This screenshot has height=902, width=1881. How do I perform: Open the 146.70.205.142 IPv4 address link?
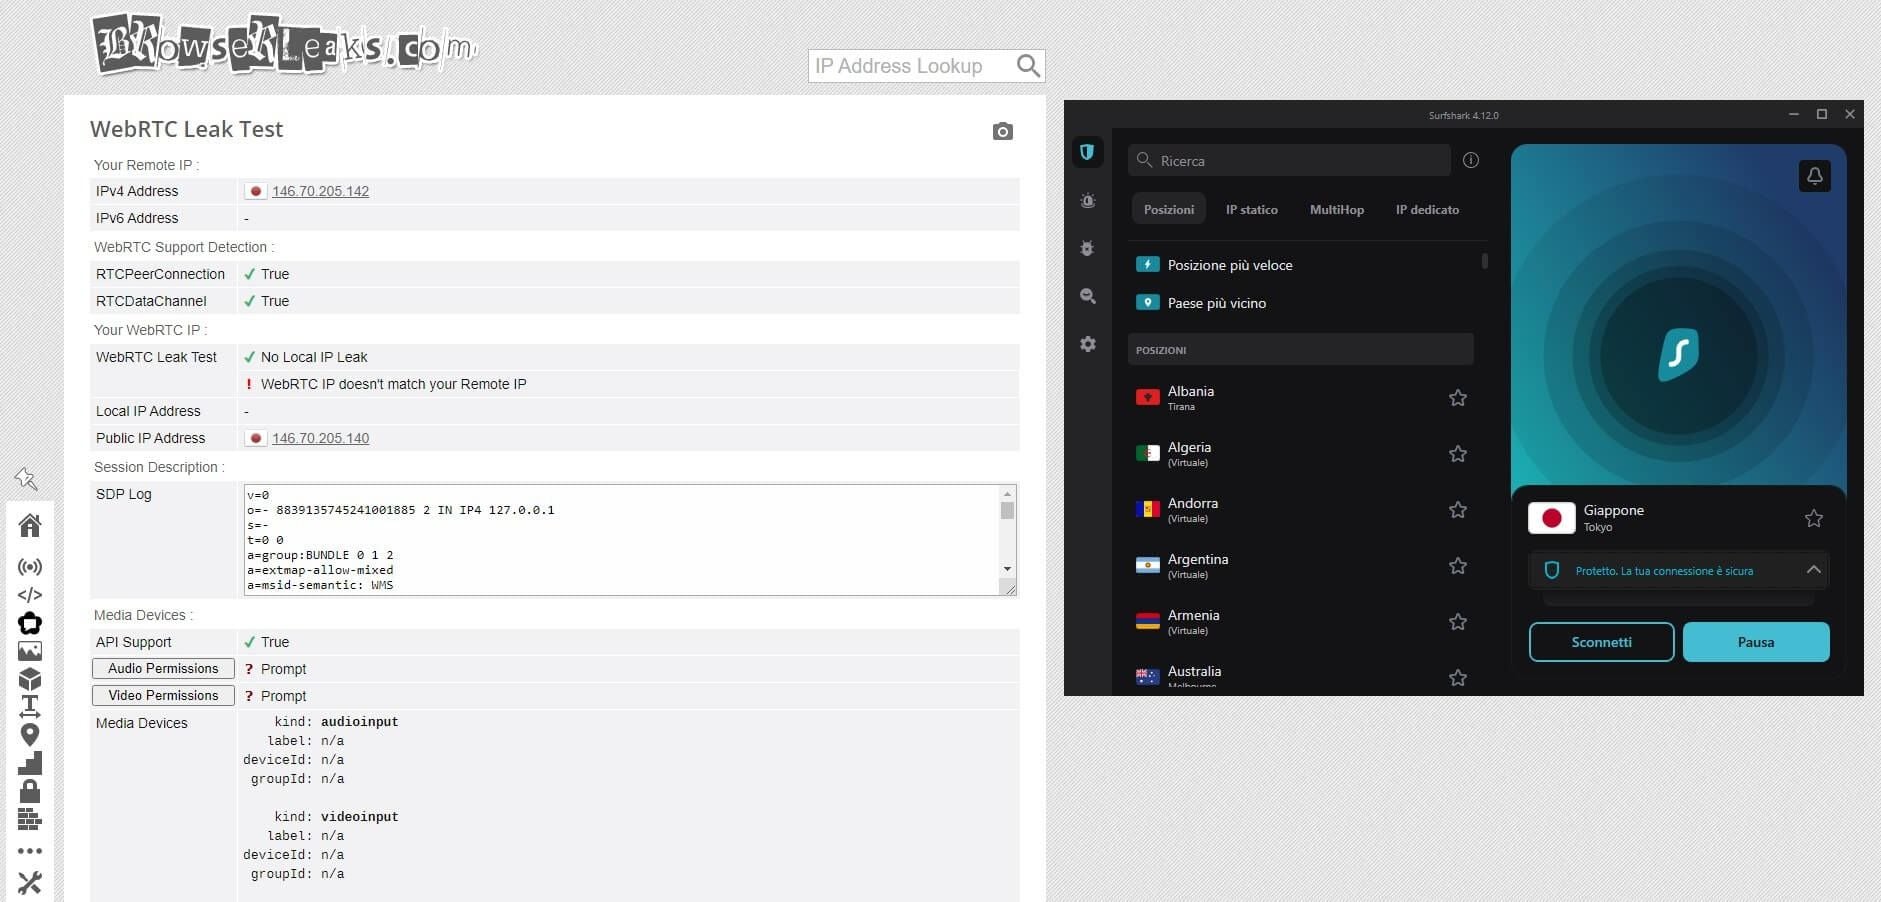320,191
